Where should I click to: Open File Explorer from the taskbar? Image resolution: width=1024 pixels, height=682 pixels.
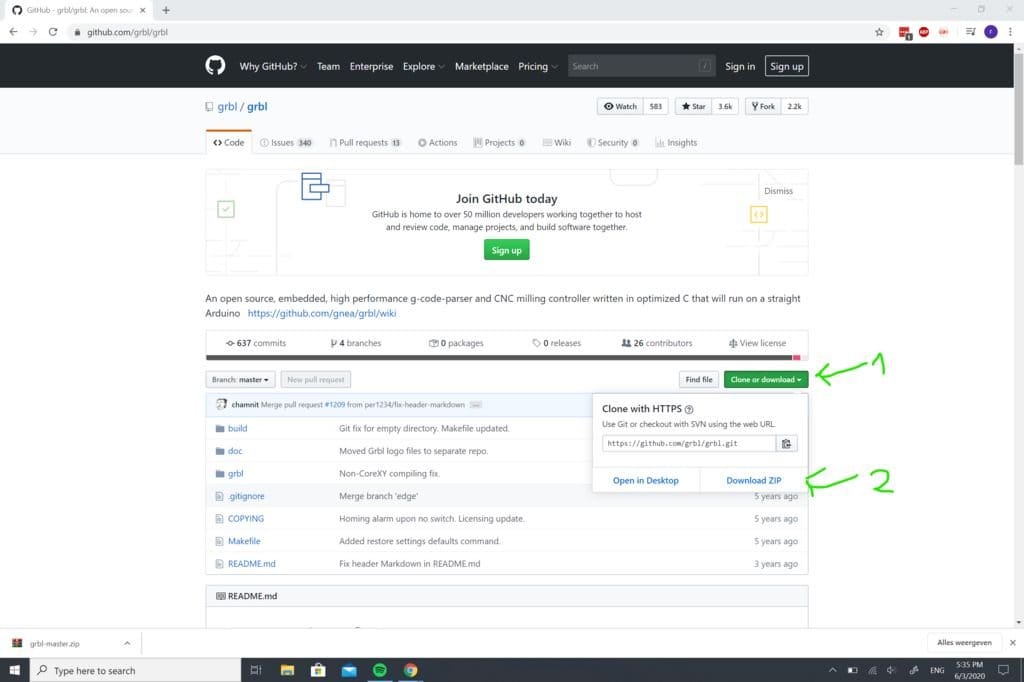[x=287, y=670]
